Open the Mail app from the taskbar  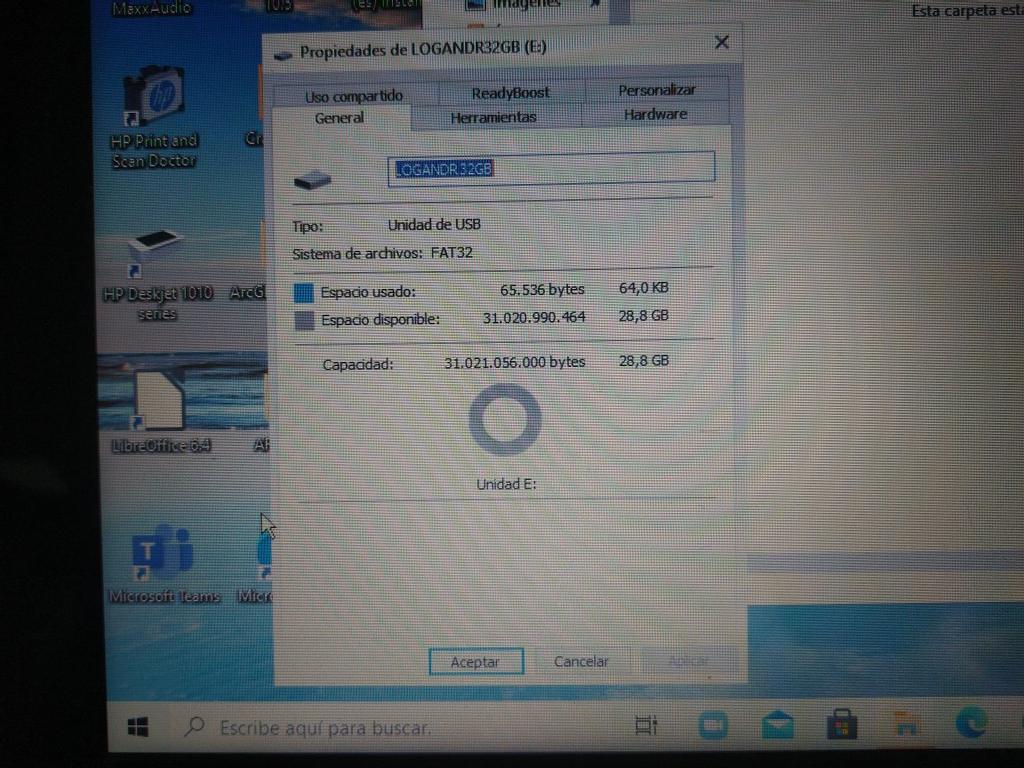click(x=778, y=725)
